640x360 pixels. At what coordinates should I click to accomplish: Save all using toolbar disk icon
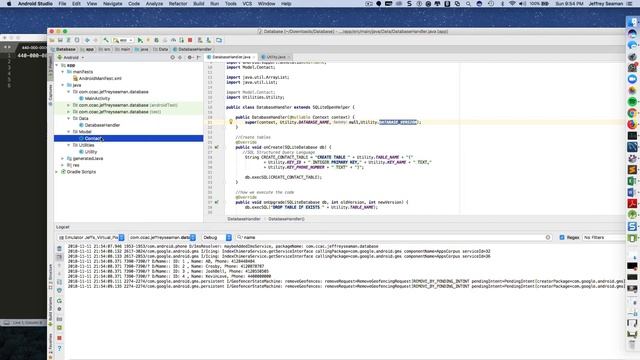[60, 40]
